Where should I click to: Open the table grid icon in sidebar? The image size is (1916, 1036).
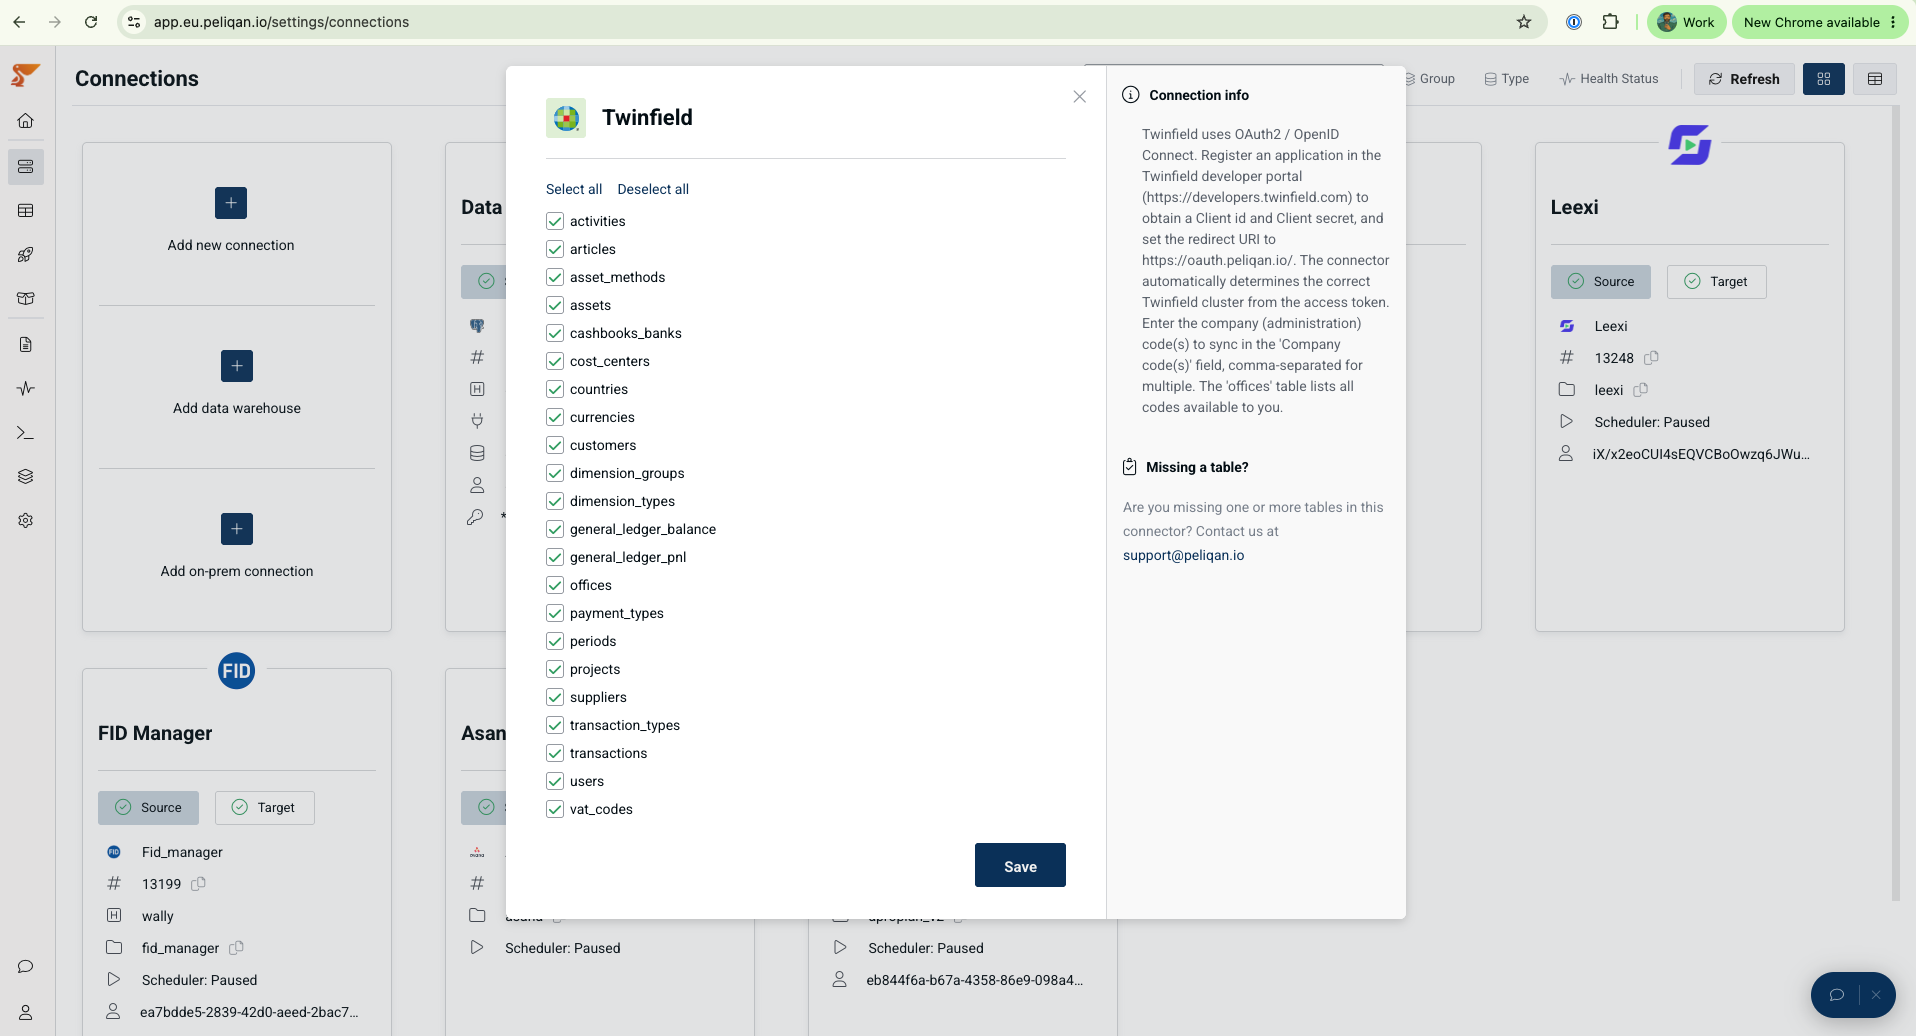pos(26,211)
